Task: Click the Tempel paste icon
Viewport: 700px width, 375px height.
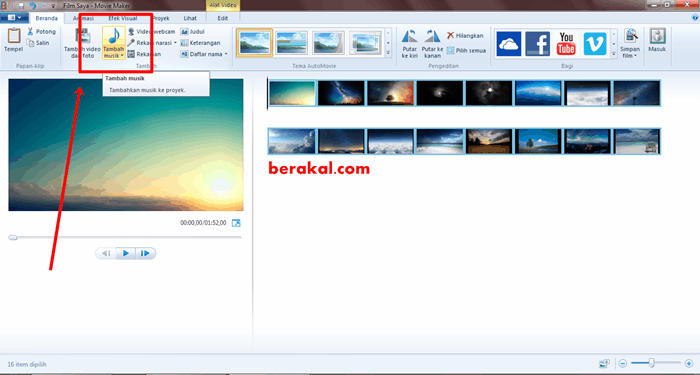Action: [13, 36]
